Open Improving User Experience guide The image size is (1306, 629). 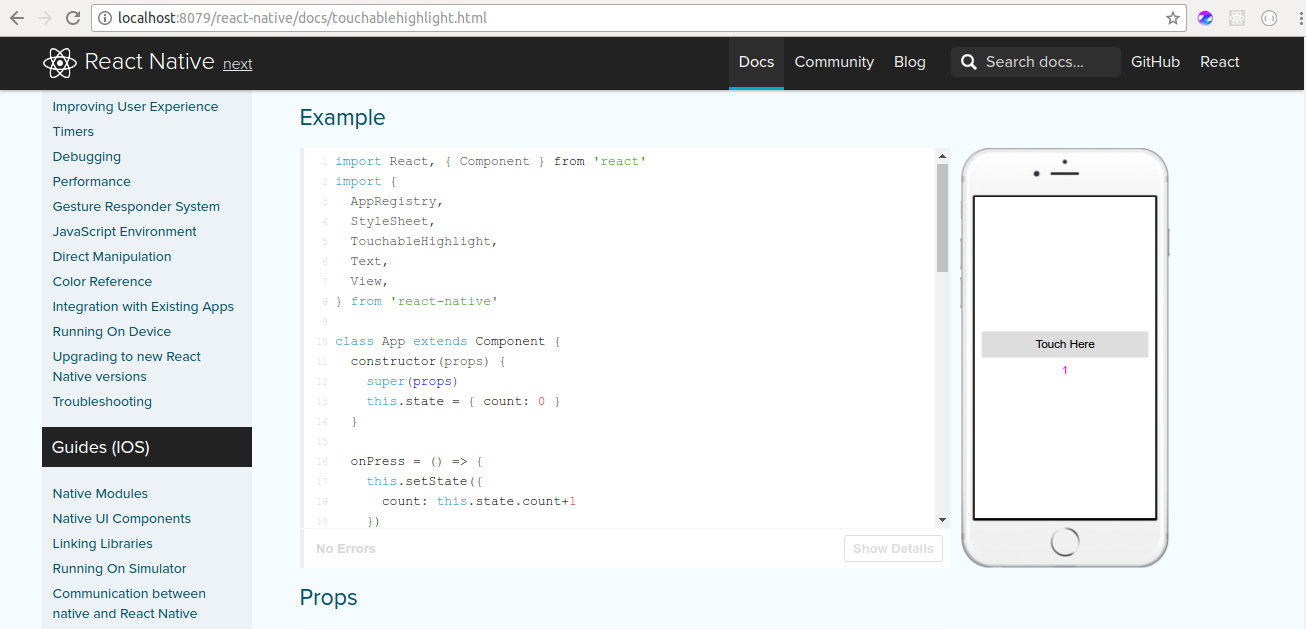coord(135,107)
